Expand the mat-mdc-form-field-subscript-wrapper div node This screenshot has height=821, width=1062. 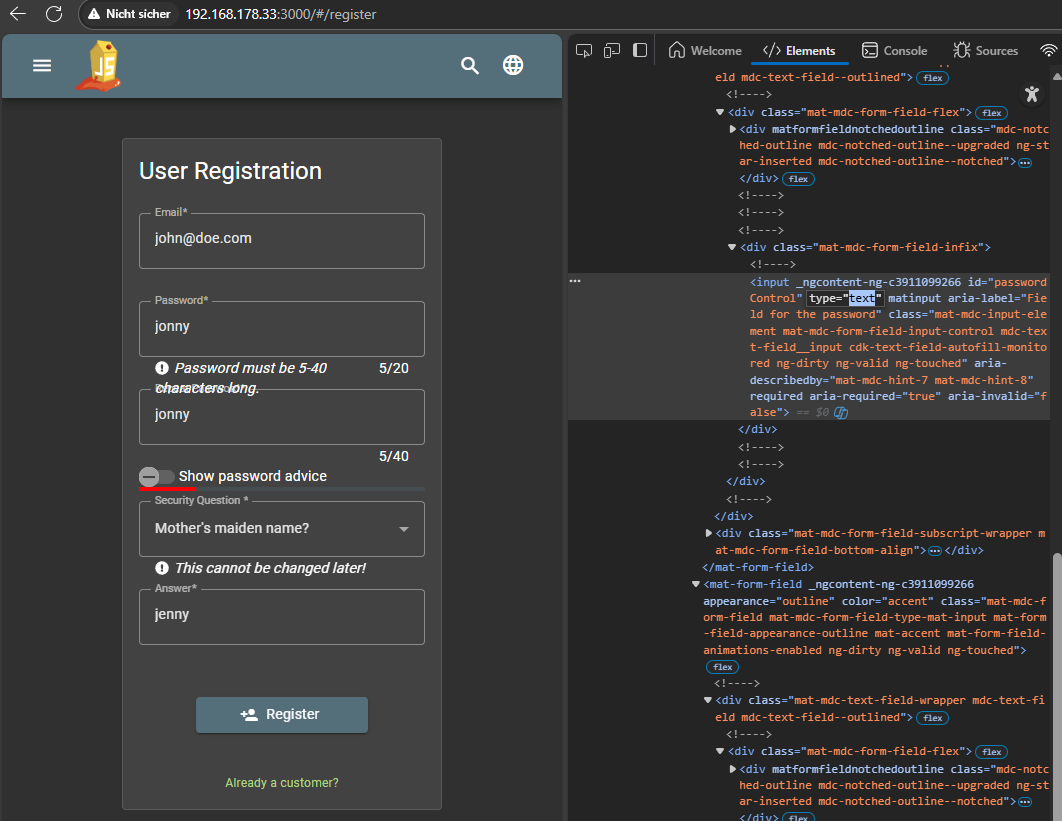click(x=709, y=534)
